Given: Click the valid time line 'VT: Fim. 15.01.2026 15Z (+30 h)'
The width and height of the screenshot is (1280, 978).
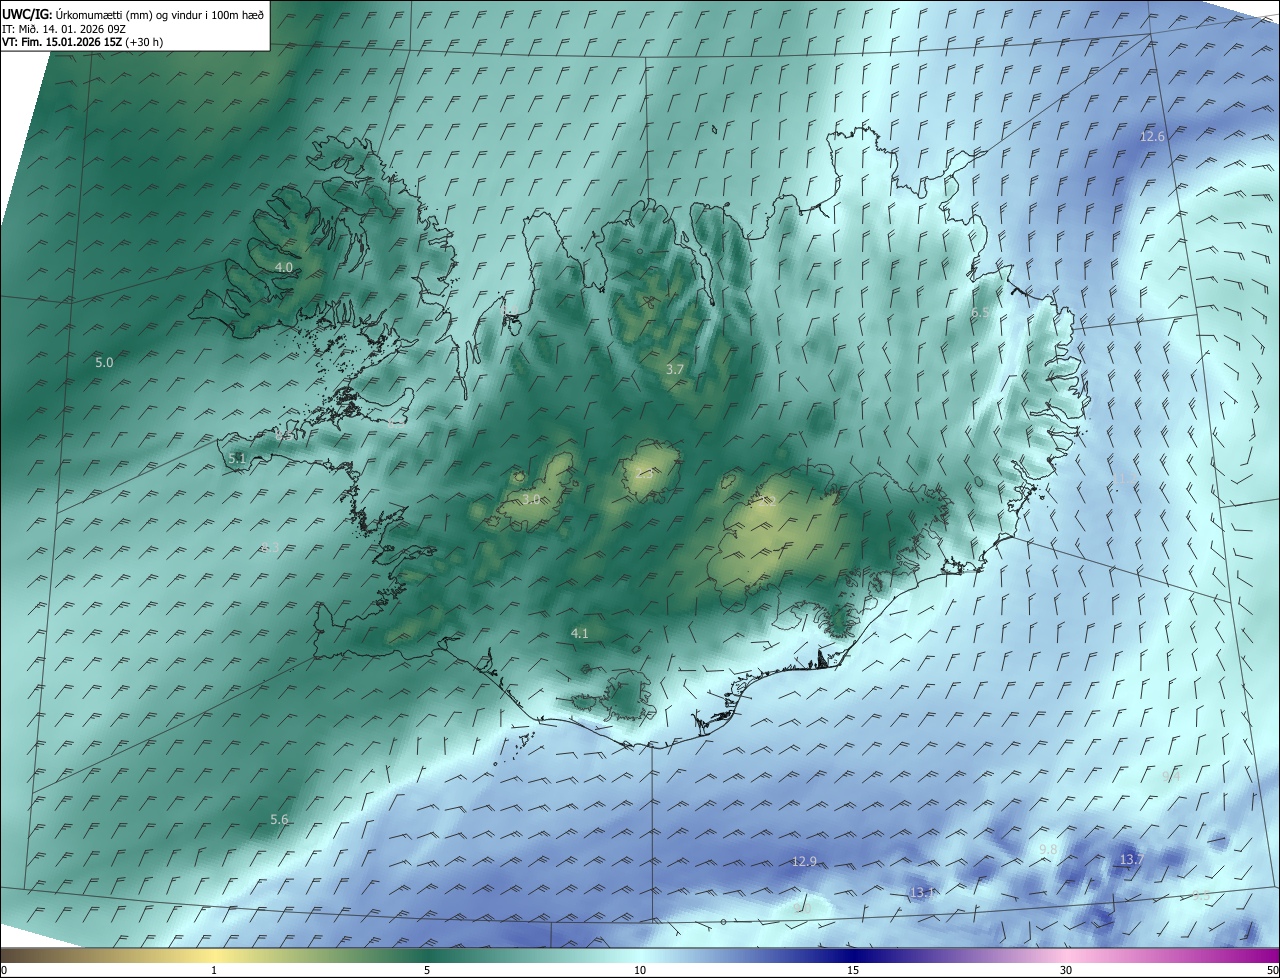Looking at the screenshot, I should 82,42.
